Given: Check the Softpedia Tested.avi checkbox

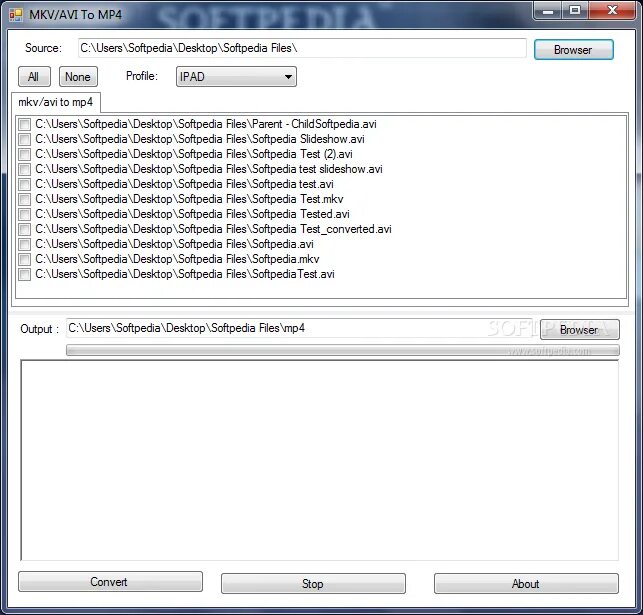Looking at the screenshot, I should click(x=25, y=214).
